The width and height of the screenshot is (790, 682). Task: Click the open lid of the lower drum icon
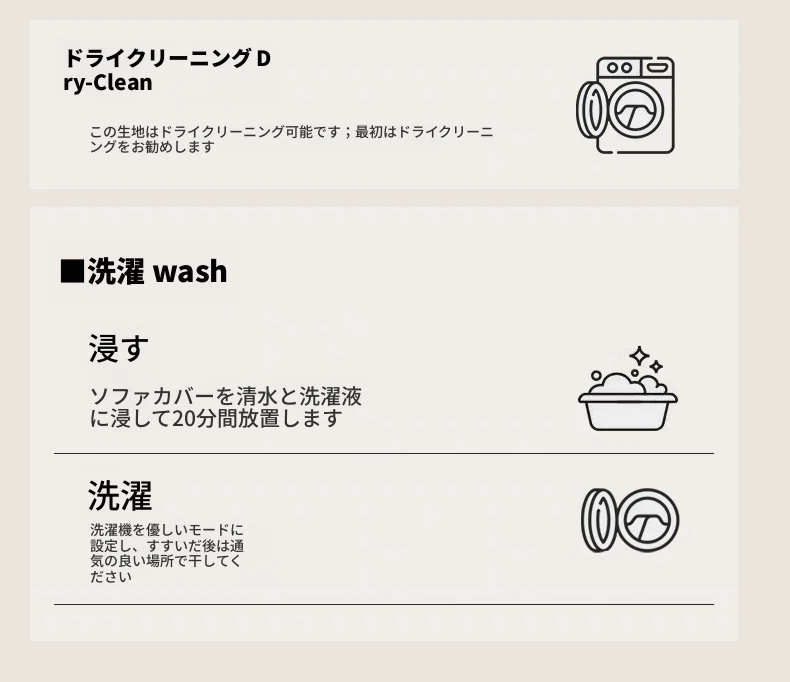point(599,520)
